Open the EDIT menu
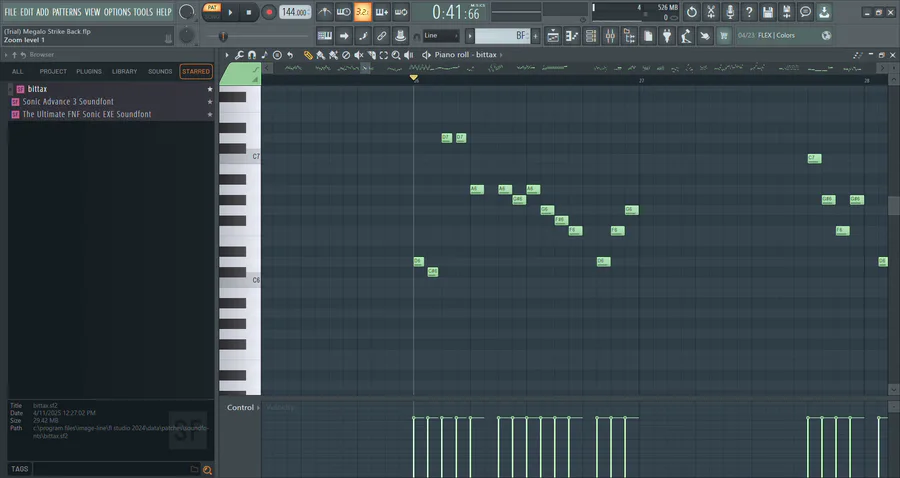 [26, 11]
